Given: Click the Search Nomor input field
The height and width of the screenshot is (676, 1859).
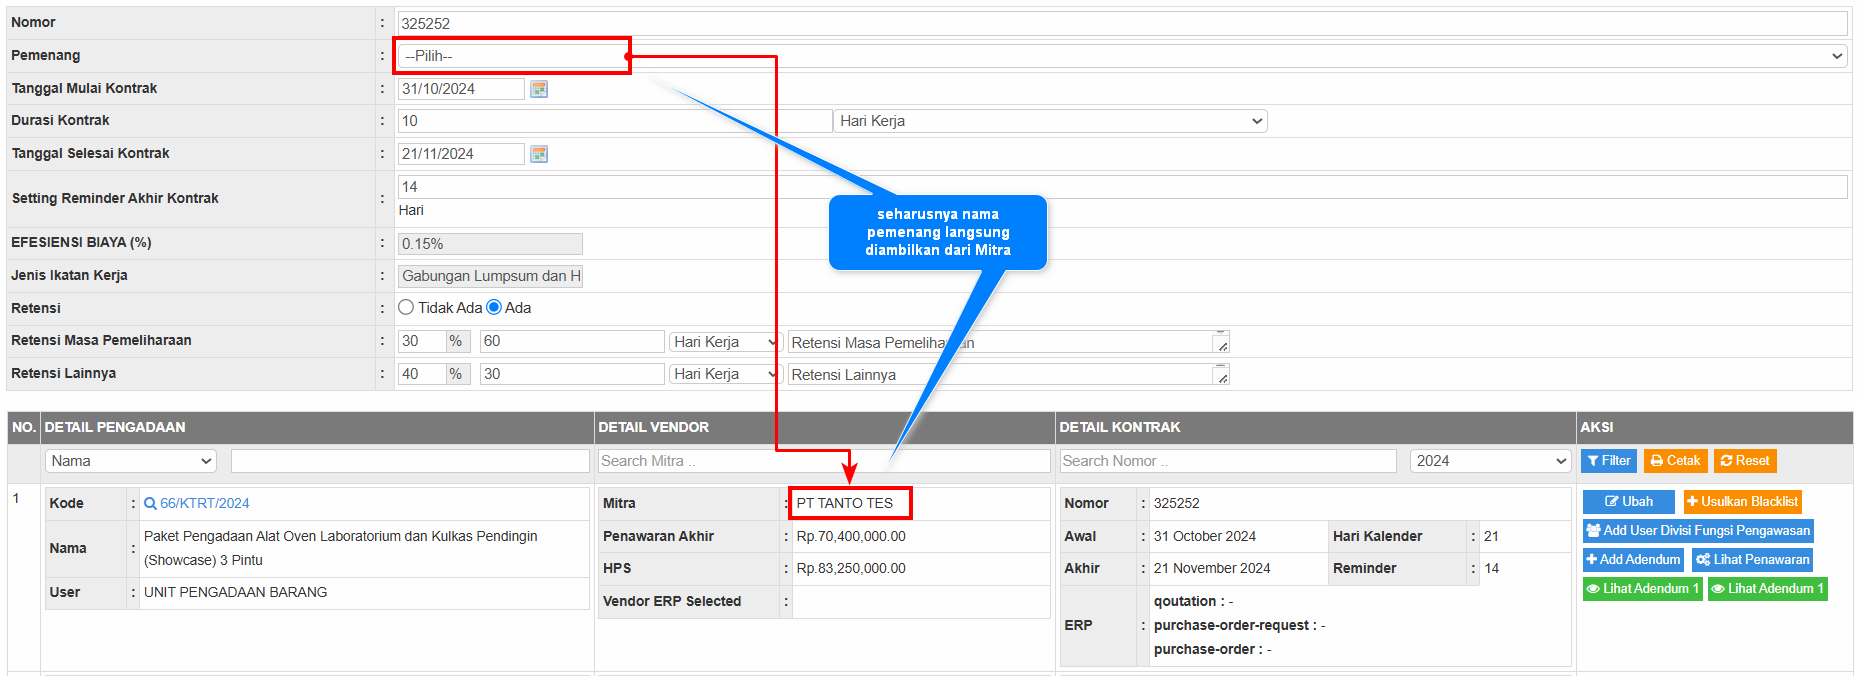Looking at the screenshot, I should [x=1227, y=461].
